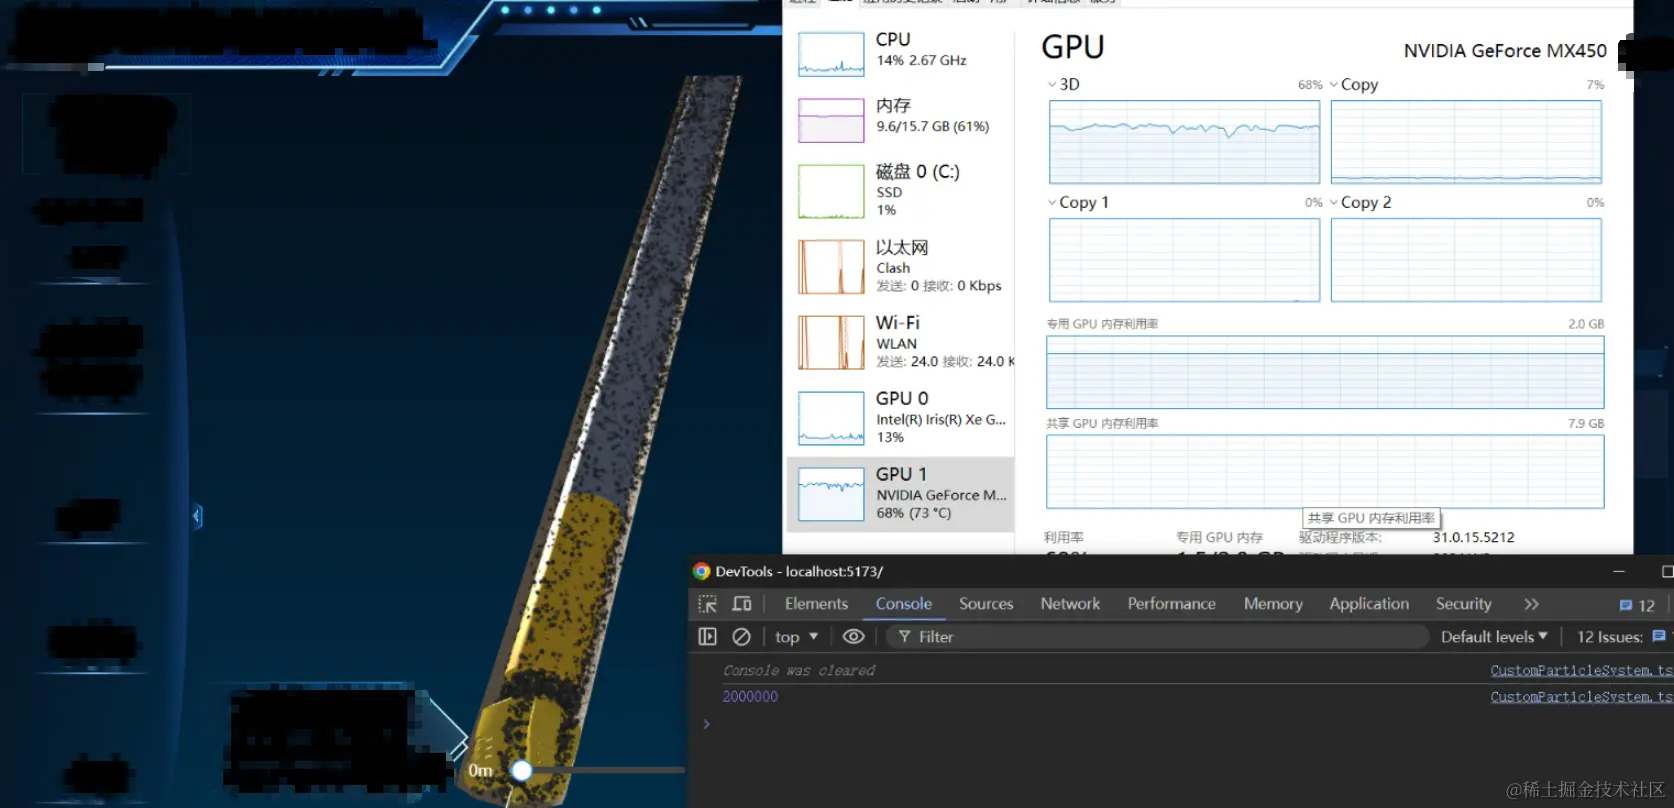The height and width of the screenshot is (808, 1674).
Task: Open the 12 messages badge in DevTools toolbar
Action: [1637, 605]
